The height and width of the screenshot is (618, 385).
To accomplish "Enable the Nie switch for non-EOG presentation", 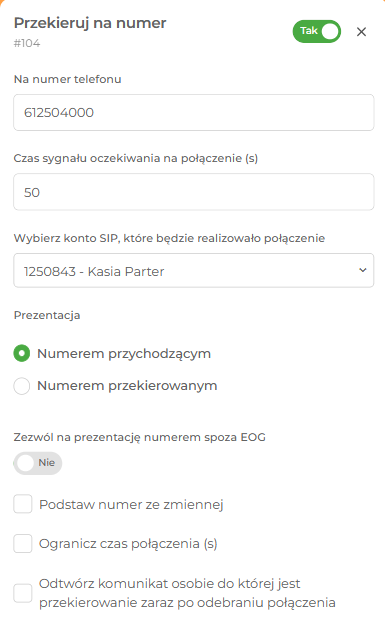I will pos(38,463).
